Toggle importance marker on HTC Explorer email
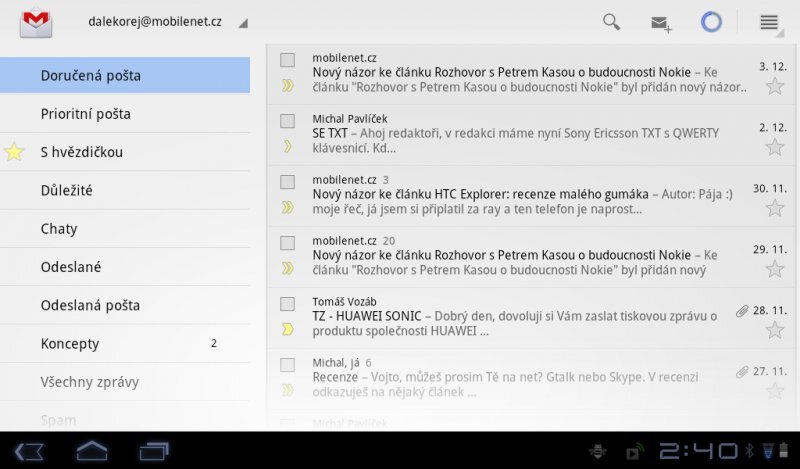The image size is (800, 469). pos(288,207)
